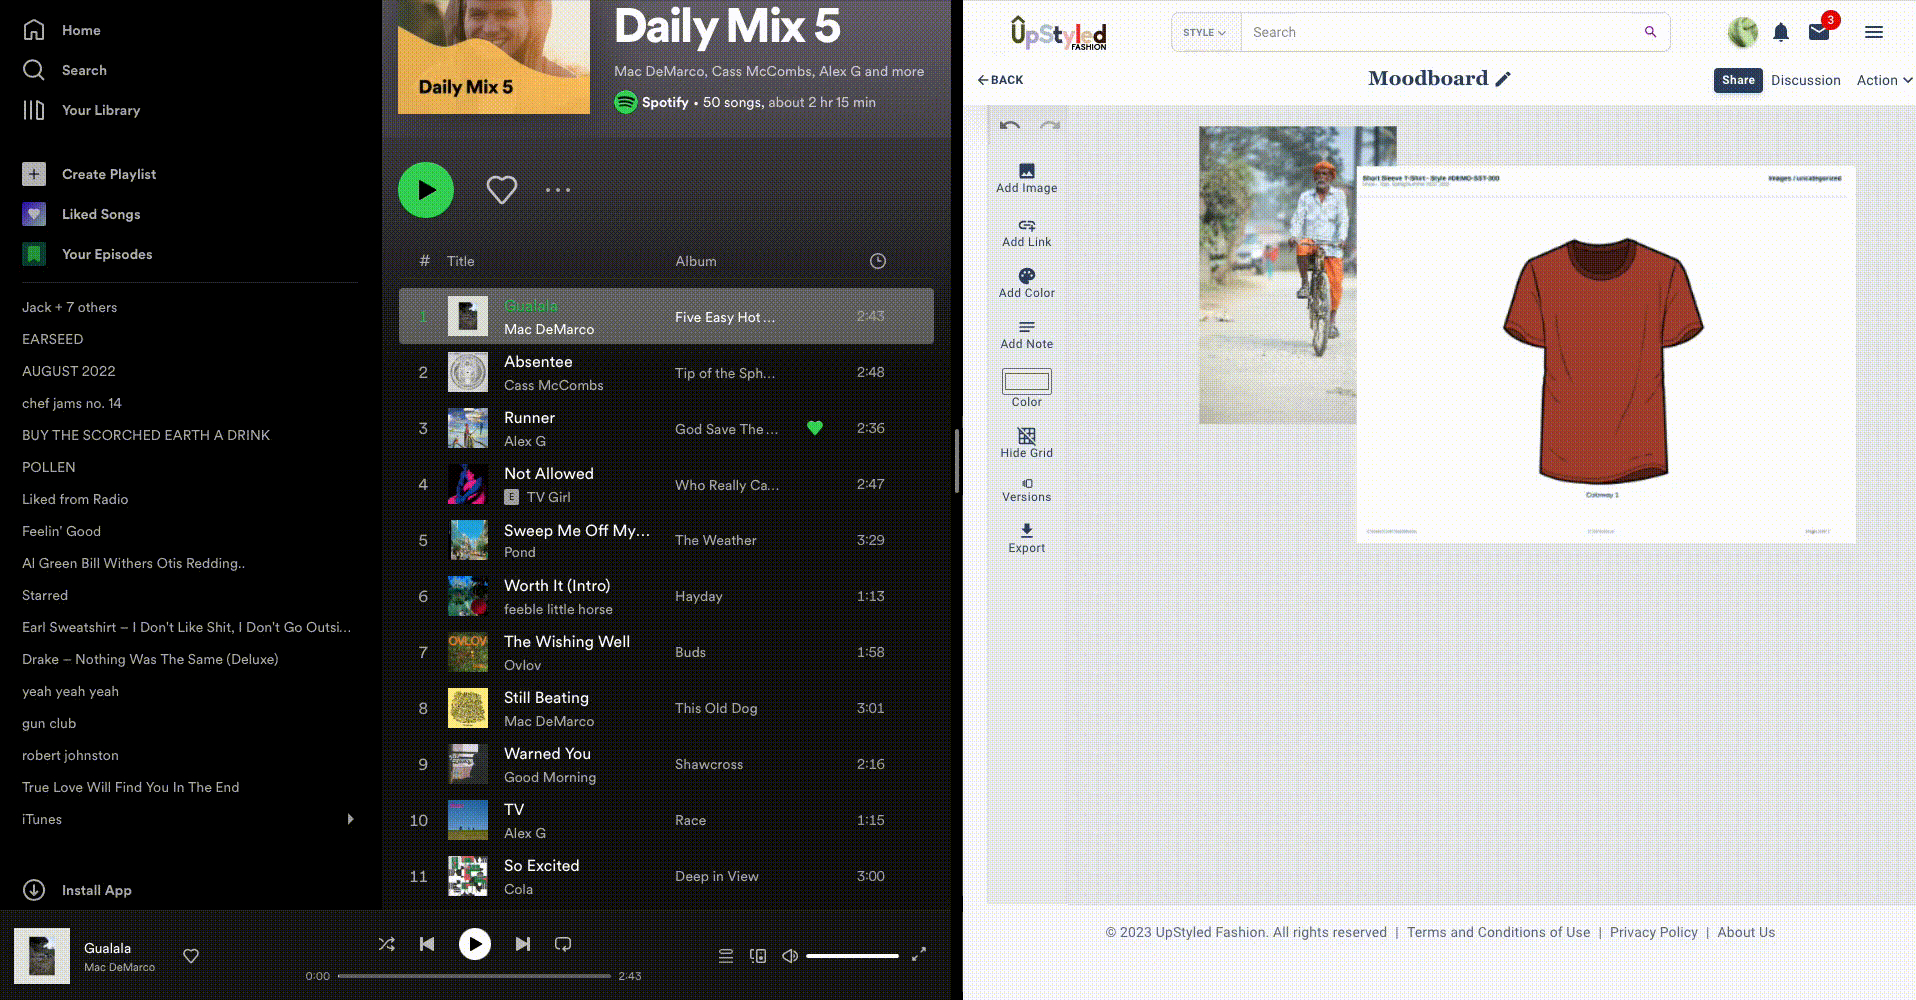Open the mail inbox icon
Viewport: 1916px width, 1000px height.
click(1818, 33)
